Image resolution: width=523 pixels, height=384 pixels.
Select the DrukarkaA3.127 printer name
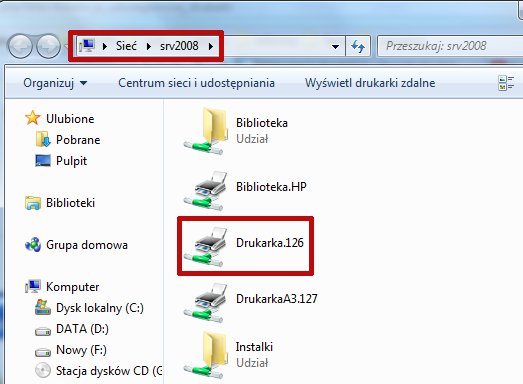coord(277,299)
